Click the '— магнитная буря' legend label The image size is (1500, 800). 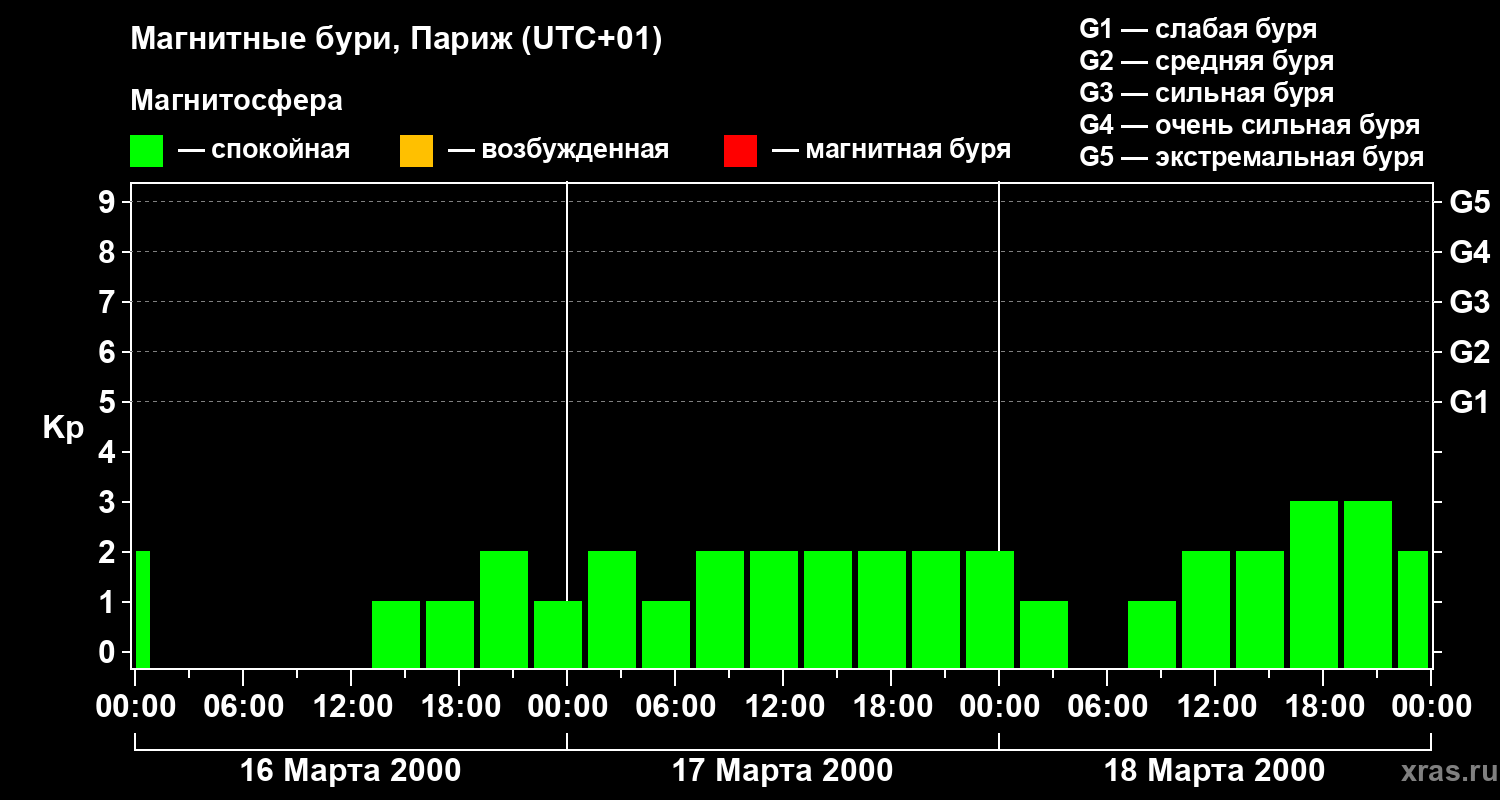pyautogui.click(x=891, y=150)
